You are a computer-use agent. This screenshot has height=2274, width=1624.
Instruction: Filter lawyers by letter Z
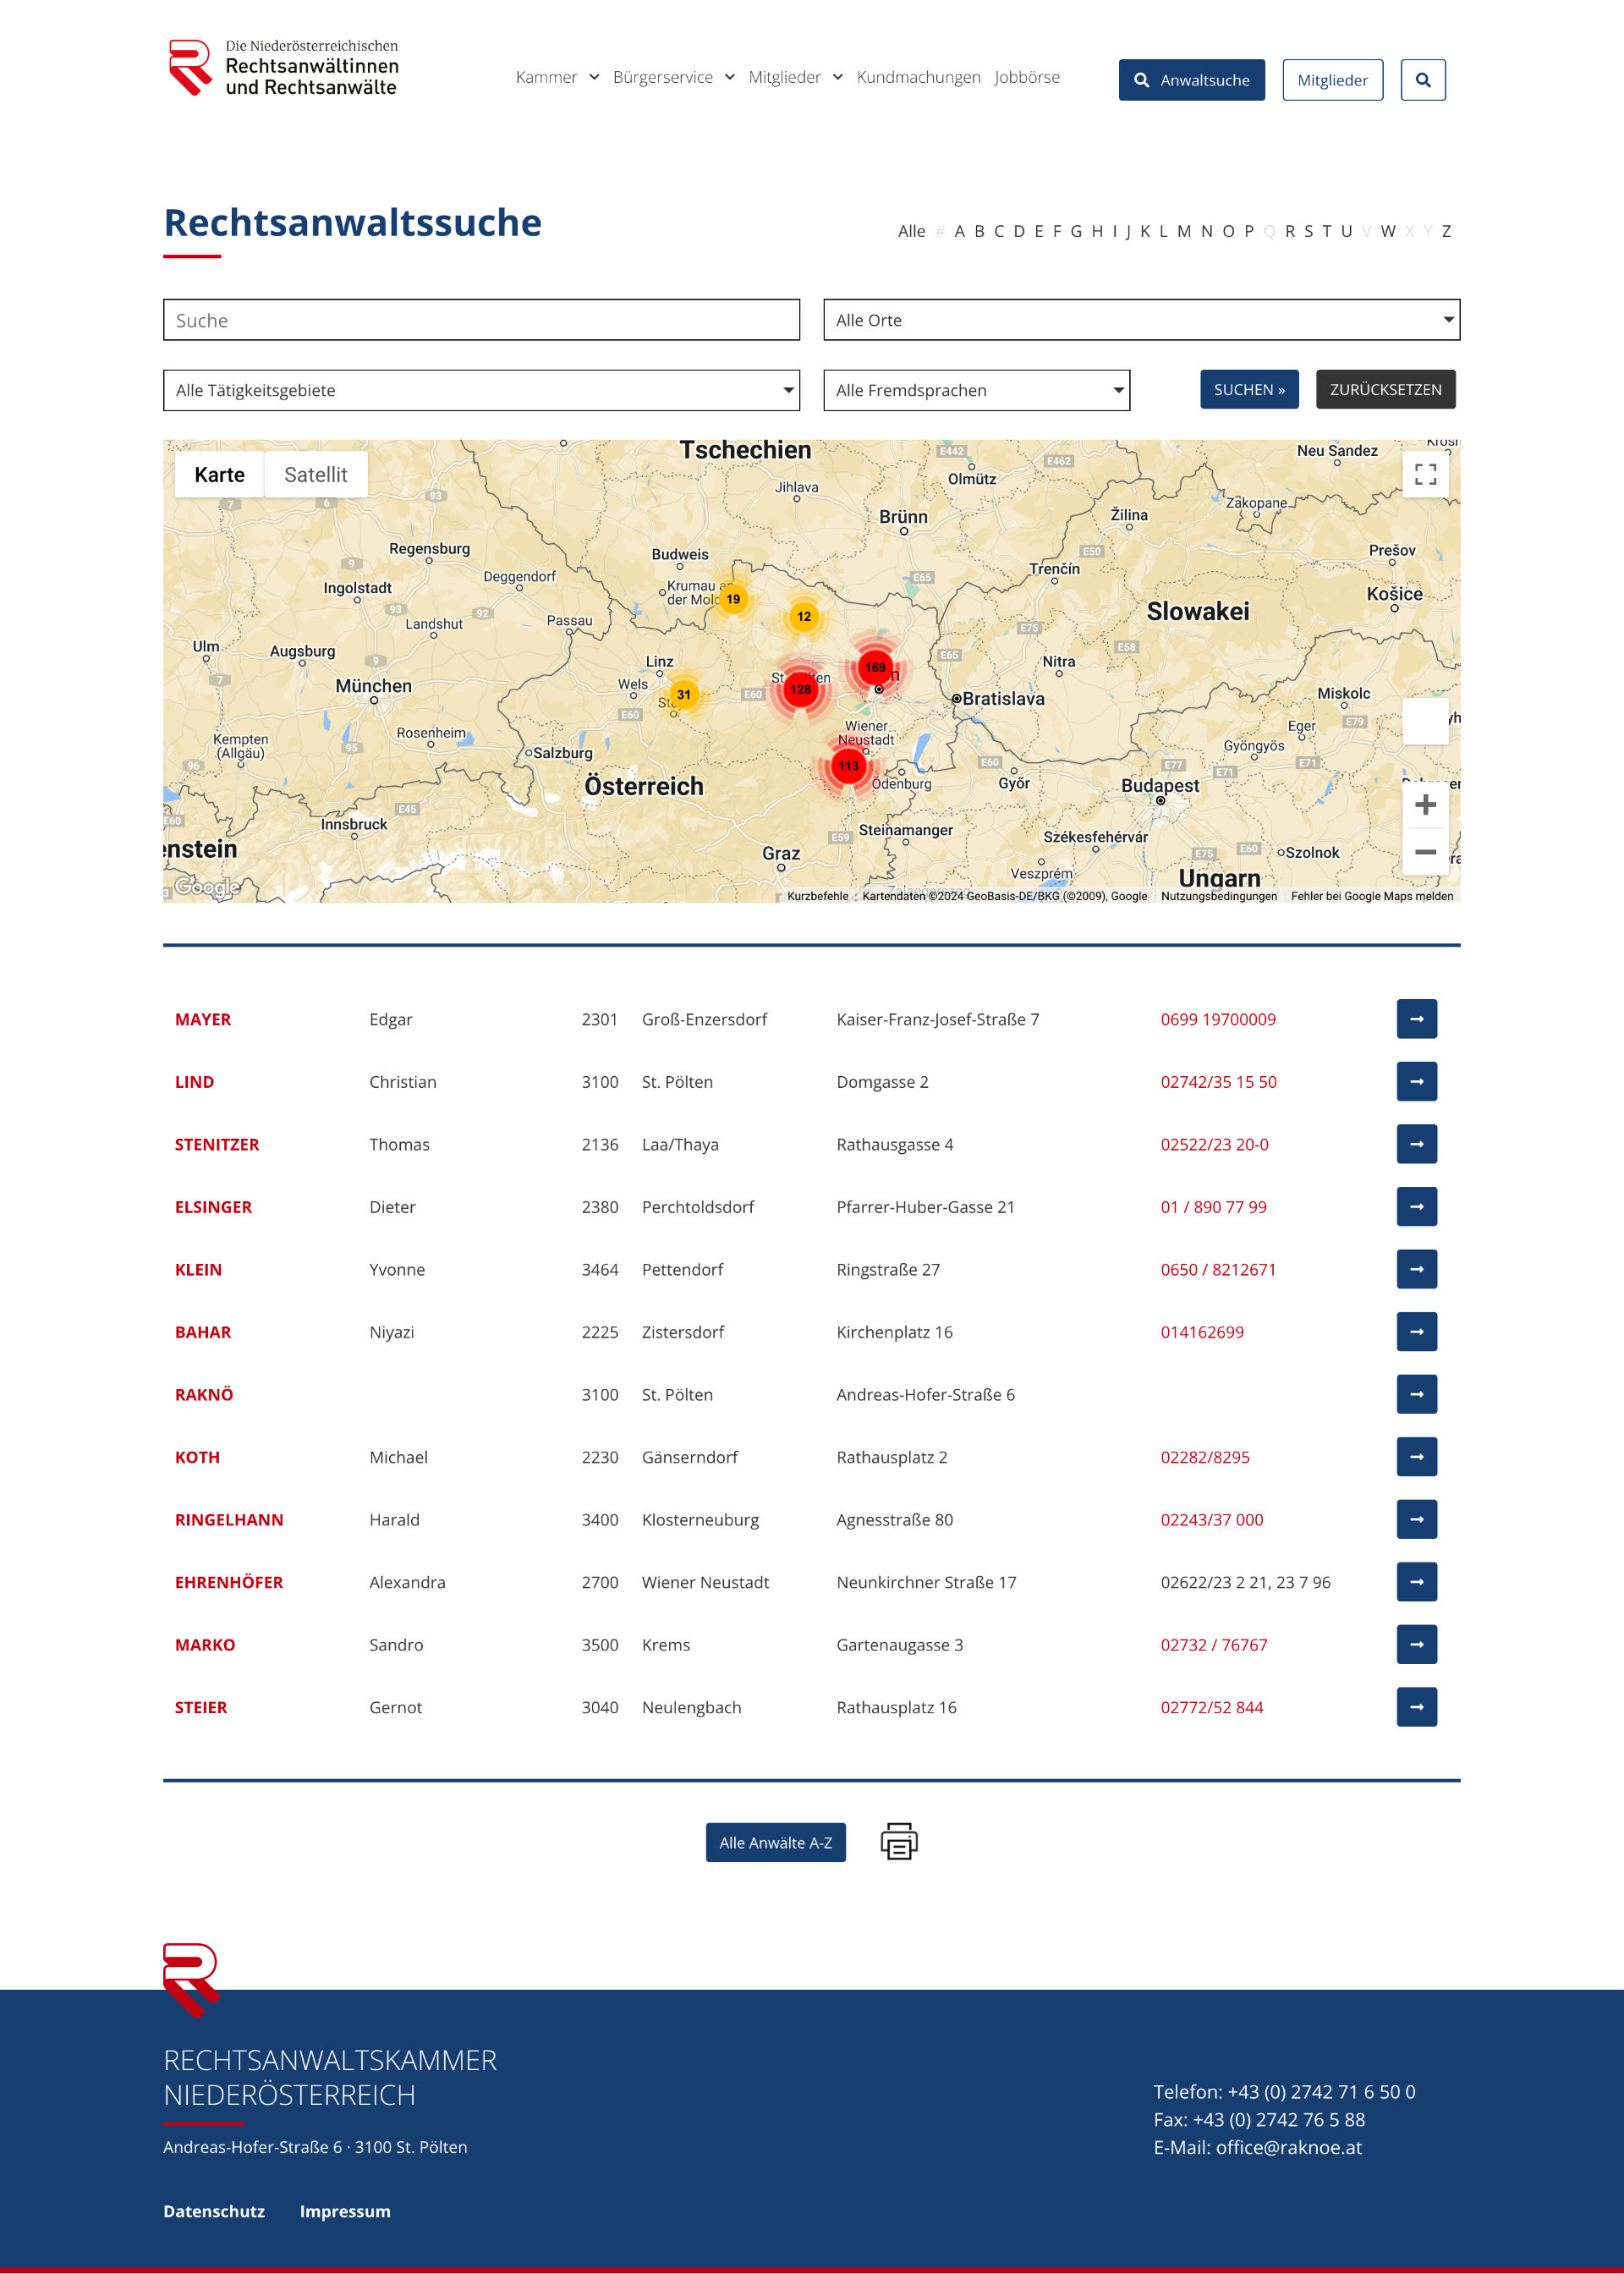click(x=1445, y=231)
